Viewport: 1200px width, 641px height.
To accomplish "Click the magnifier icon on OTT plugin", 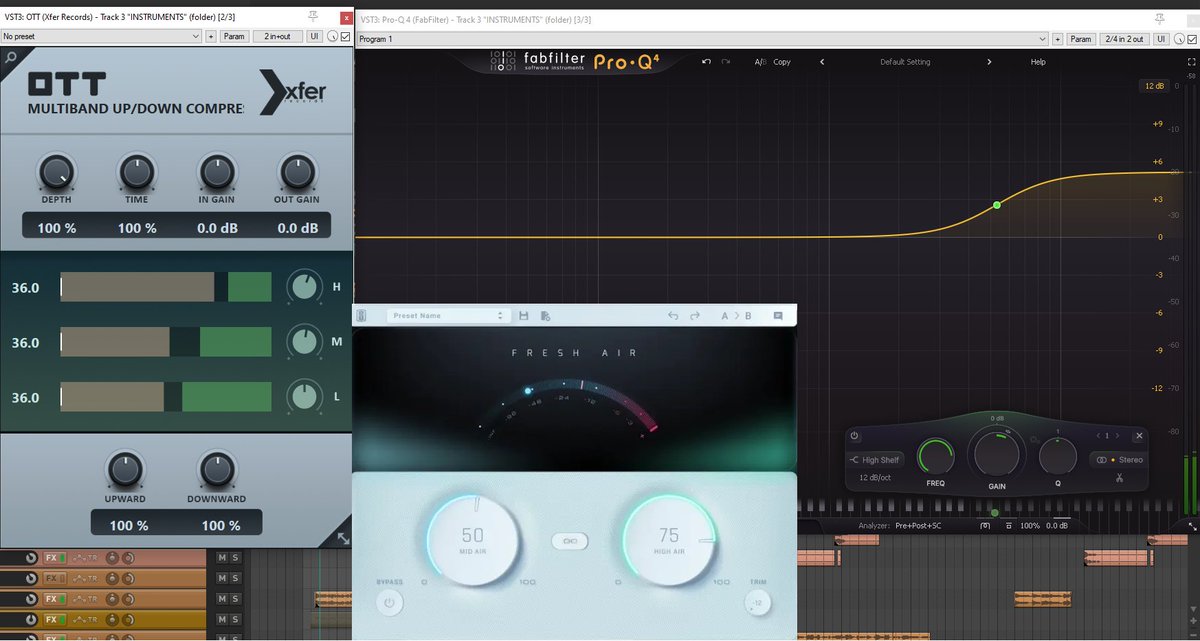I will 10,59.
